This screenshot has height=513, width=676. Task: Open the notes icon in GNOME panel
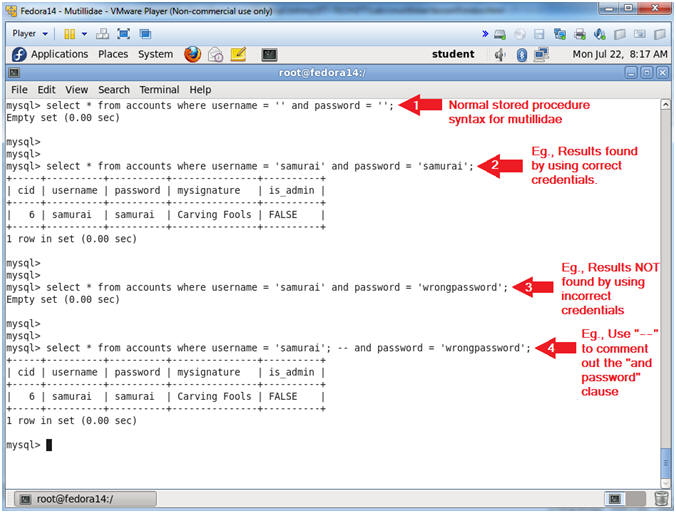pos(238,54)
